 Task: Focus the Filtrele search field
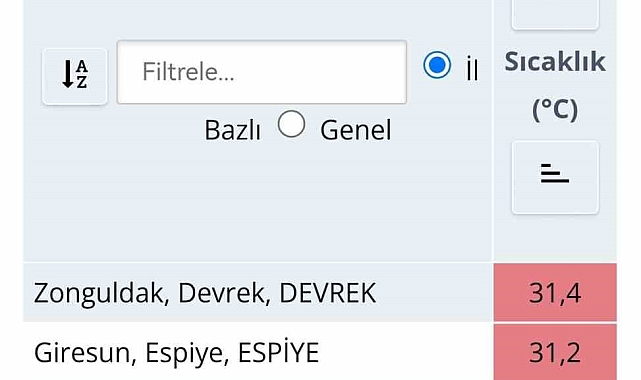(x=262, y=72)
